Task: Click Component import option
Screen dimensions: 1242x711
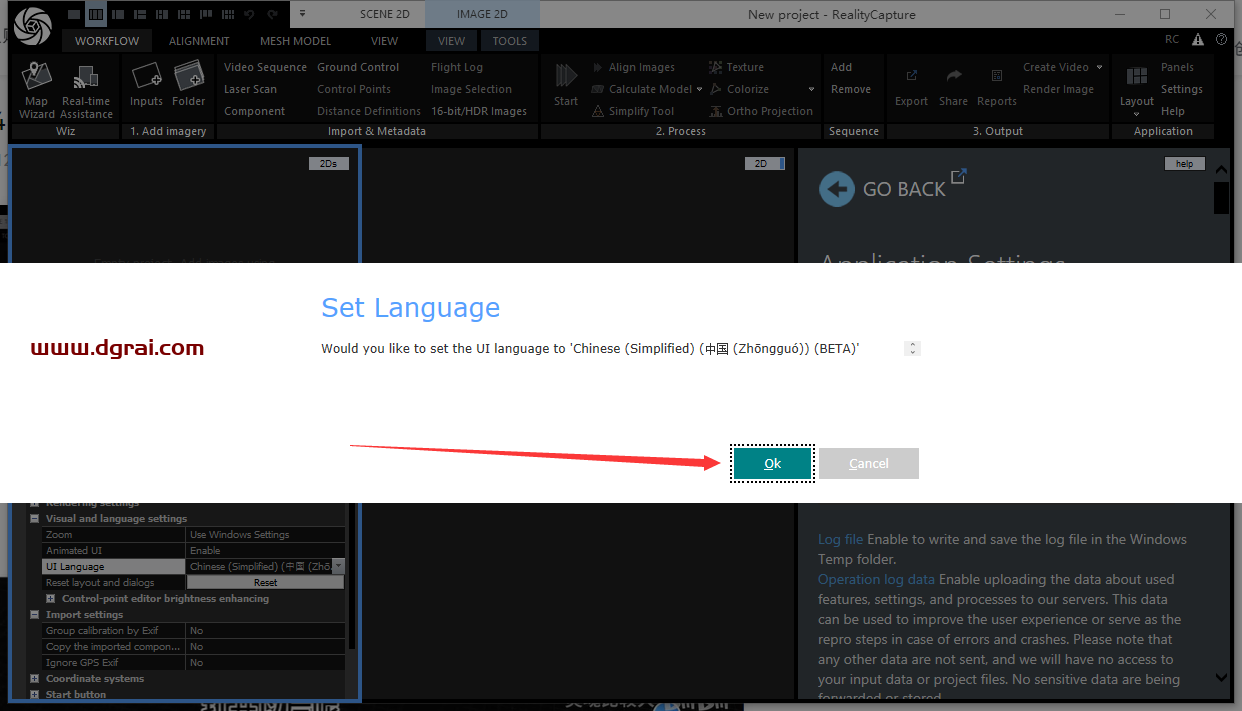Action: [x=254, y=111]
